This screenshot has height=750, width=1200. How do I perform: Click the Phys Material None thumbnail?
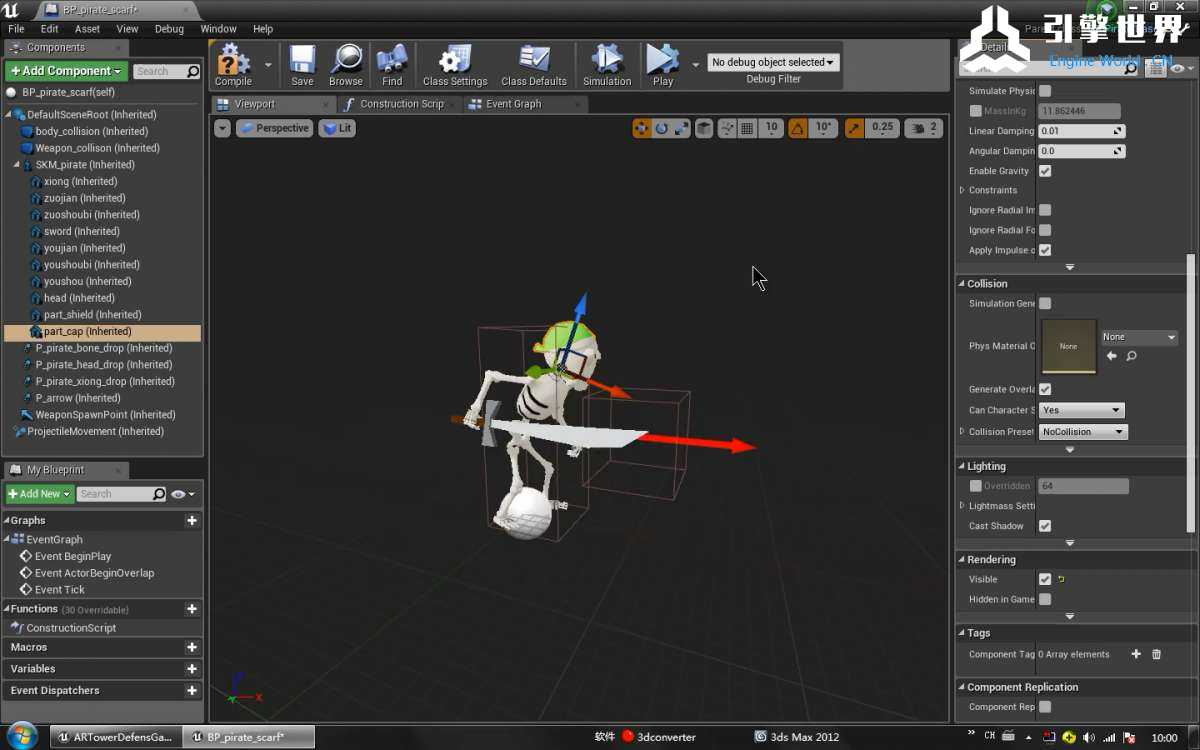(x=1068, y=346)
